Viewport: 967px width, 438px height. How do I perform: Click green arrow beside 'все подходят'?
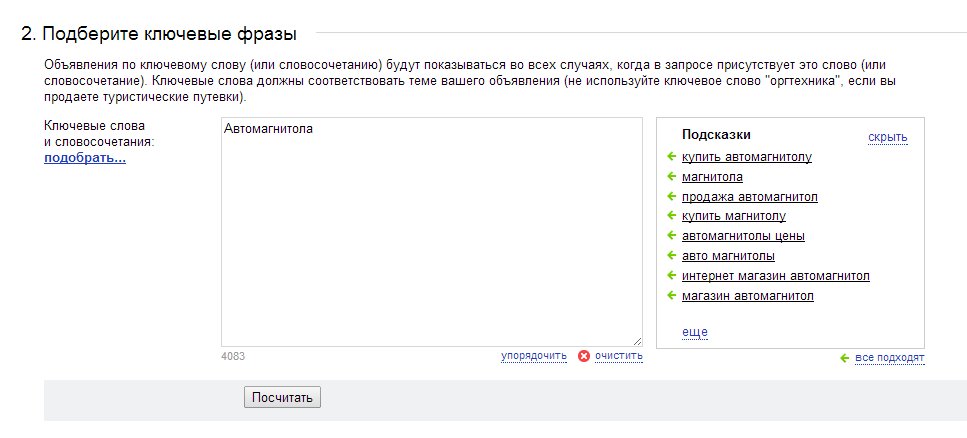pyautogui.click(x=845, y=358)
